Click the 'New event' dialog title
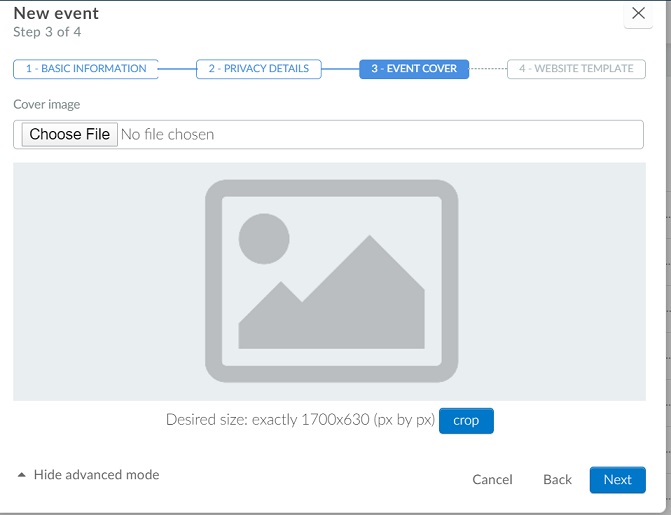Screen dimensions: 671x515 coord(56,13)
